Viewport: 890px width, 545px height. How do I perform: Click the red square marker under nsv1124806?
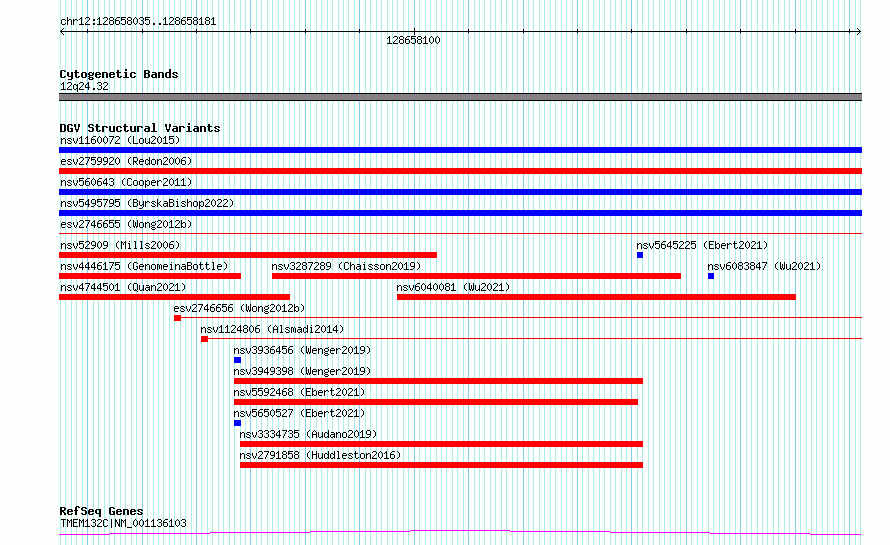(x=204, y=339)
